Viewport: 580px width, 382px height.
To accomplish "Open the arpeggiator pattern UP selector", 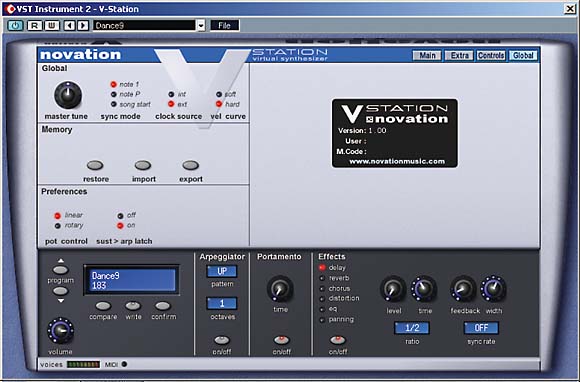I will (222, 271).
